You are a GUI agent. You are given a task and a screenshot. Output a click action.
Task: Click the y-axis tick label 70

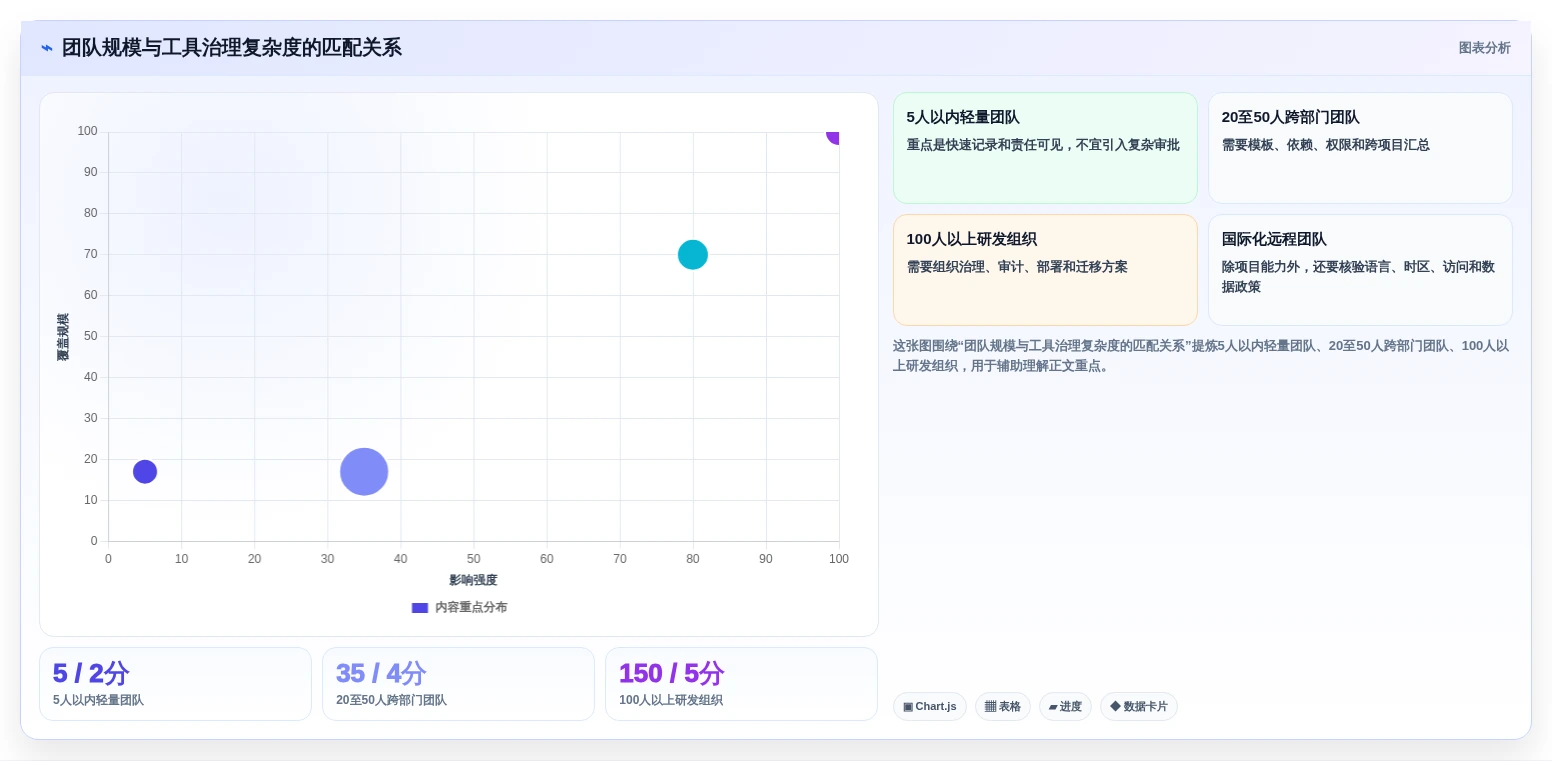click(x=91, y=254)
